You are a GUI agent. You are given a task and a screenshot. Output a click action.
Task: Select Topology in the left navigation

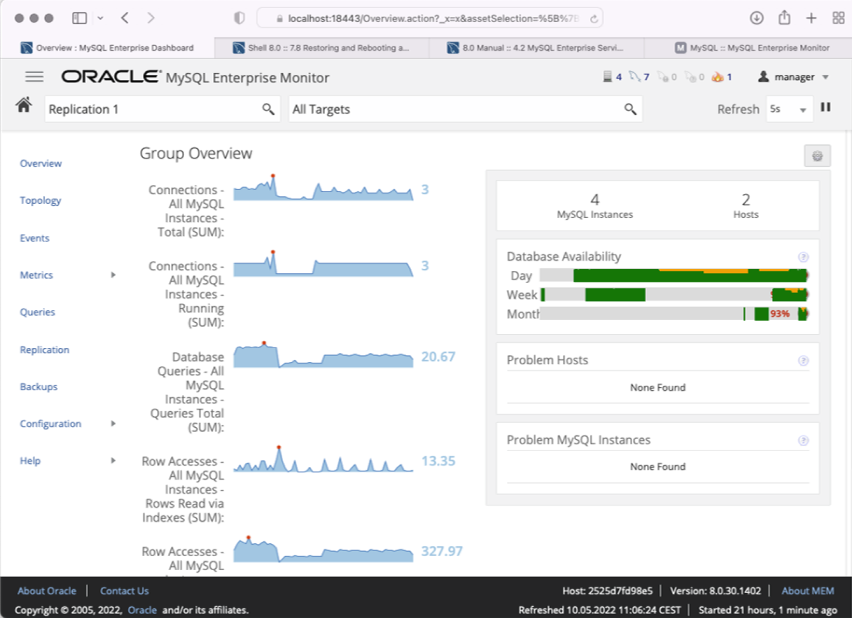(x=40, y=201)
